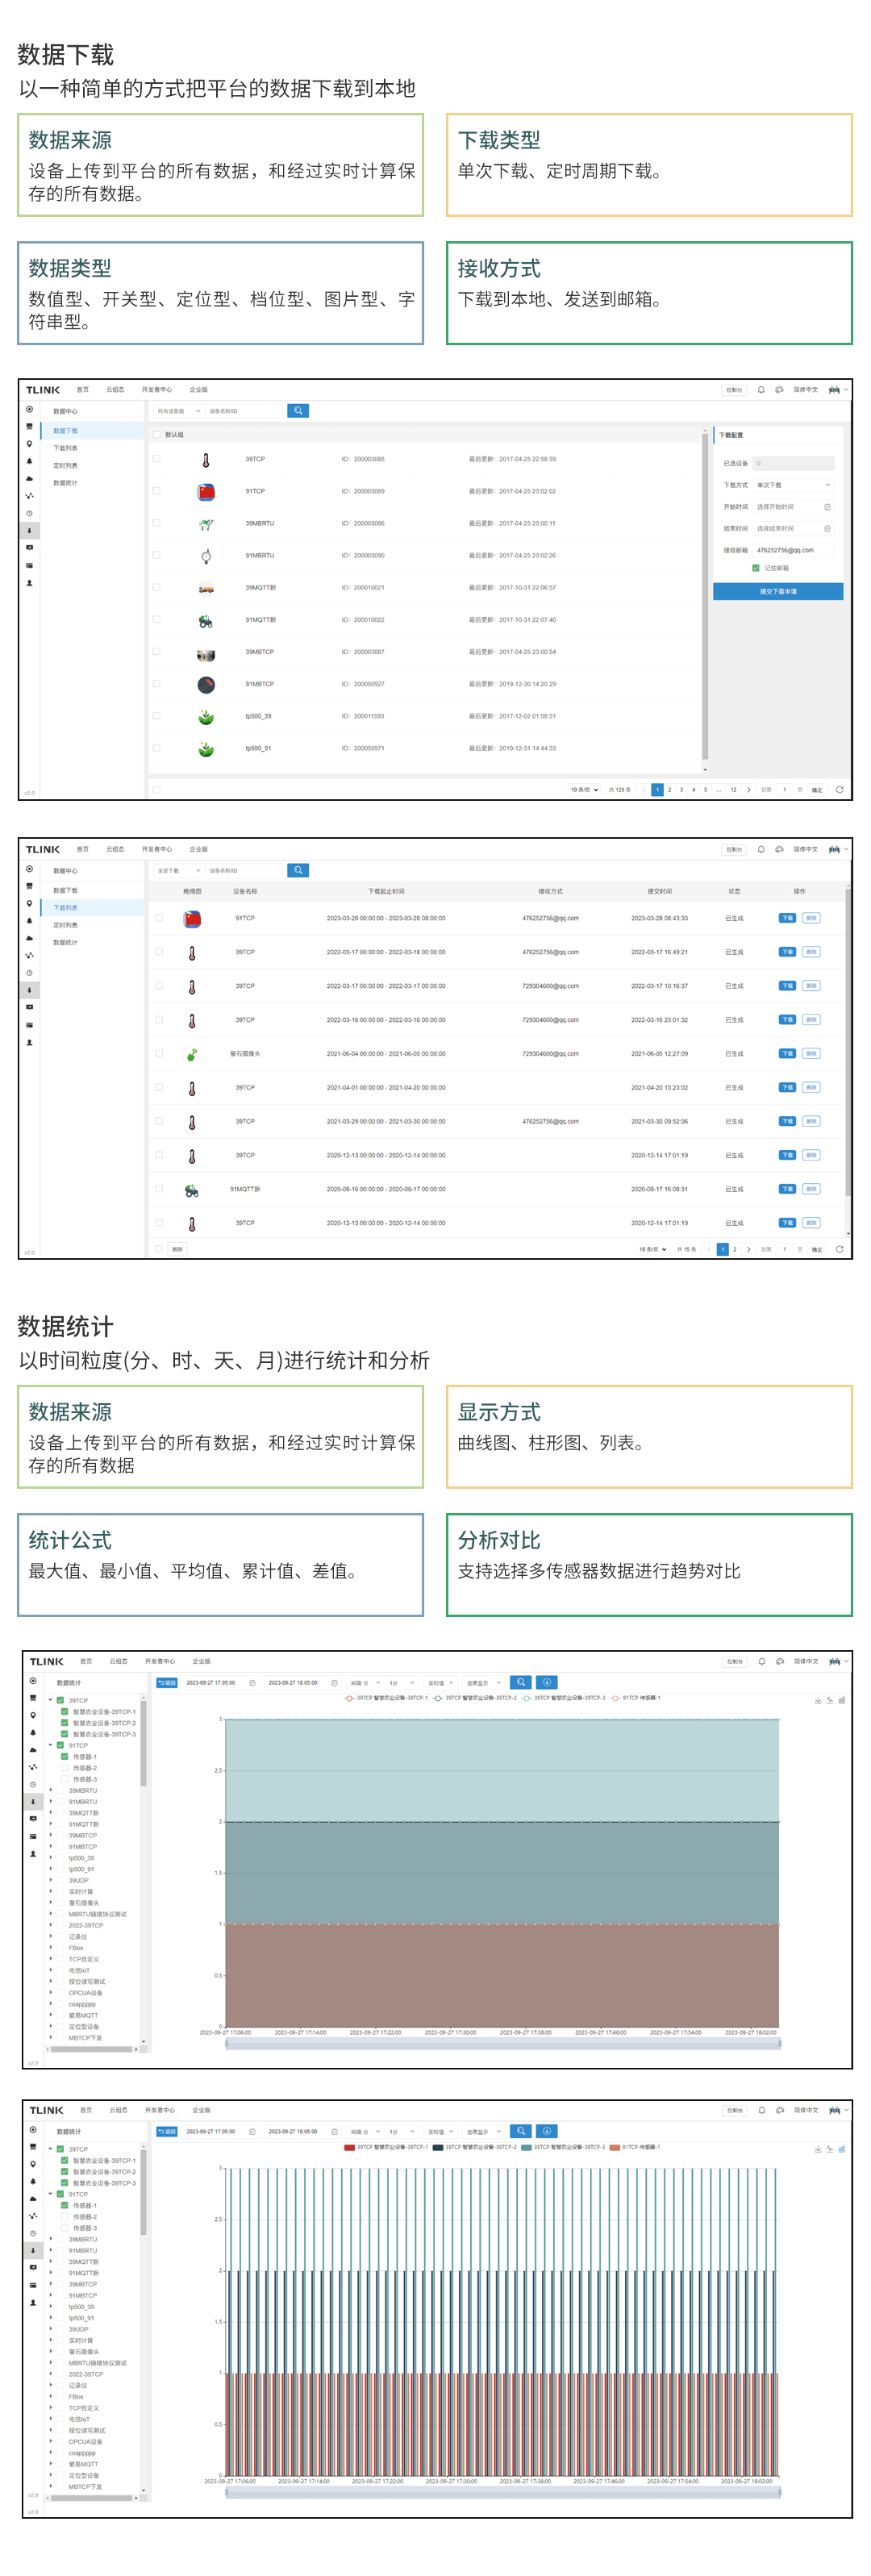This screenshot has height=2576, width=871.
Task: Open the 下载方式 单次下载 dropdown
Action: tap(793, 485)
